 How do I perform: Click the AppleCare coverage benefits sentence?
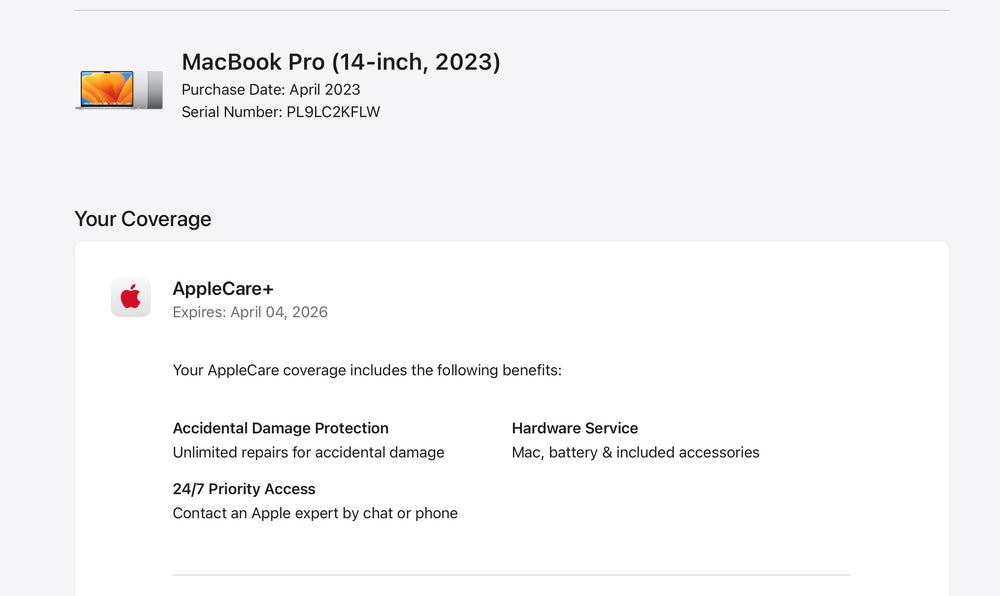[x=367, y=370]
